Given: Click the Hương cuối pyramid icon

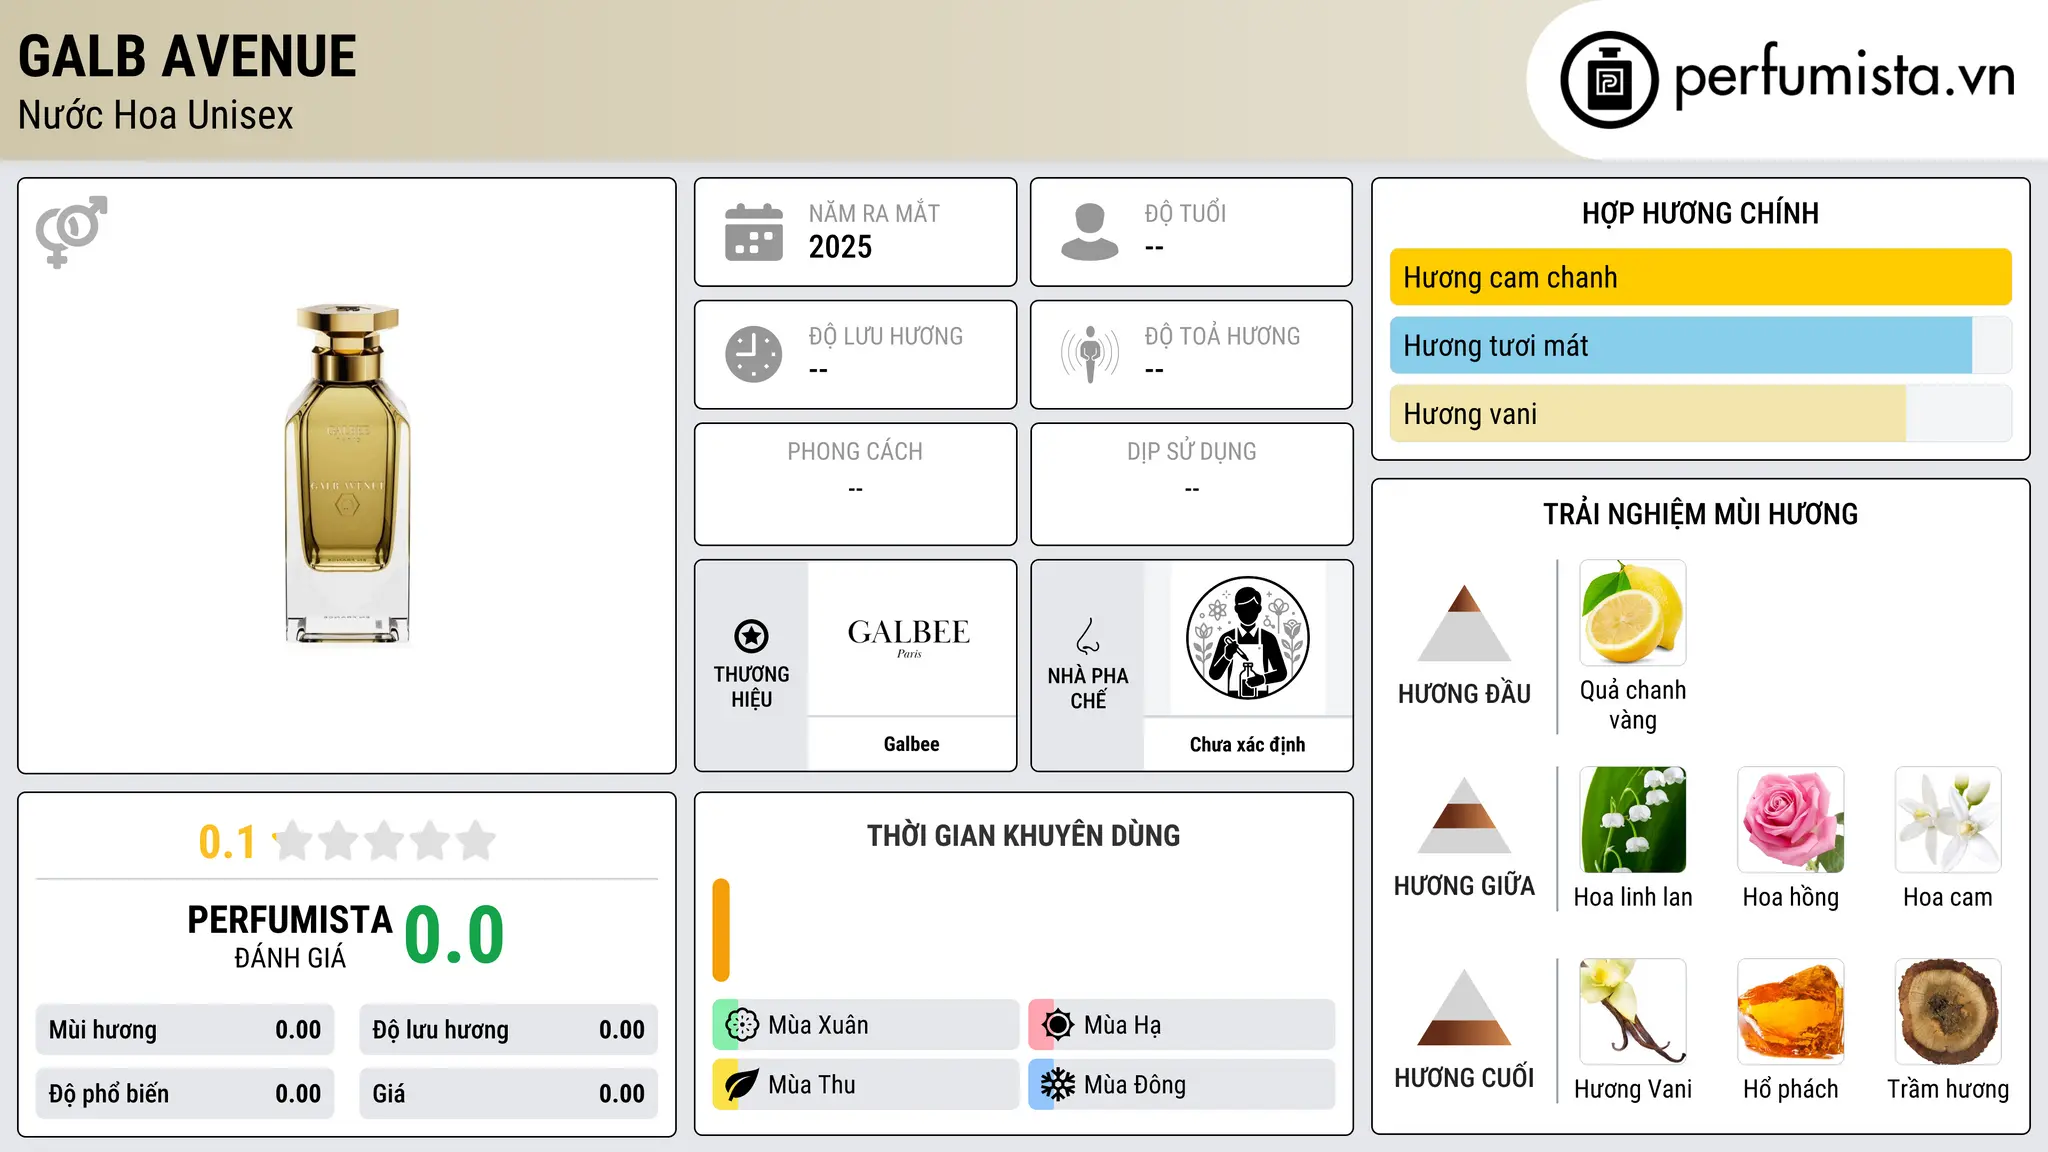Looking at the screenshot, I should point(1465,1007).
